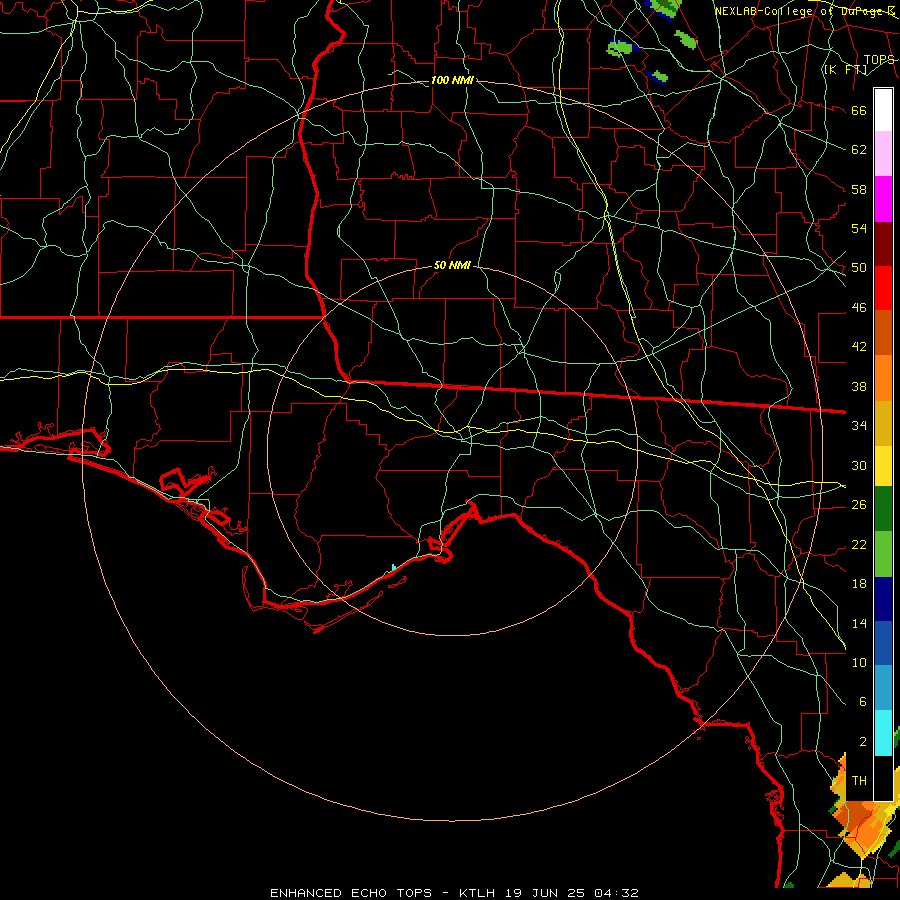Click the dark orange legend band near 42
Image resolution: width=900 pixels, height=900 pixels.
(x=883, y=332)
